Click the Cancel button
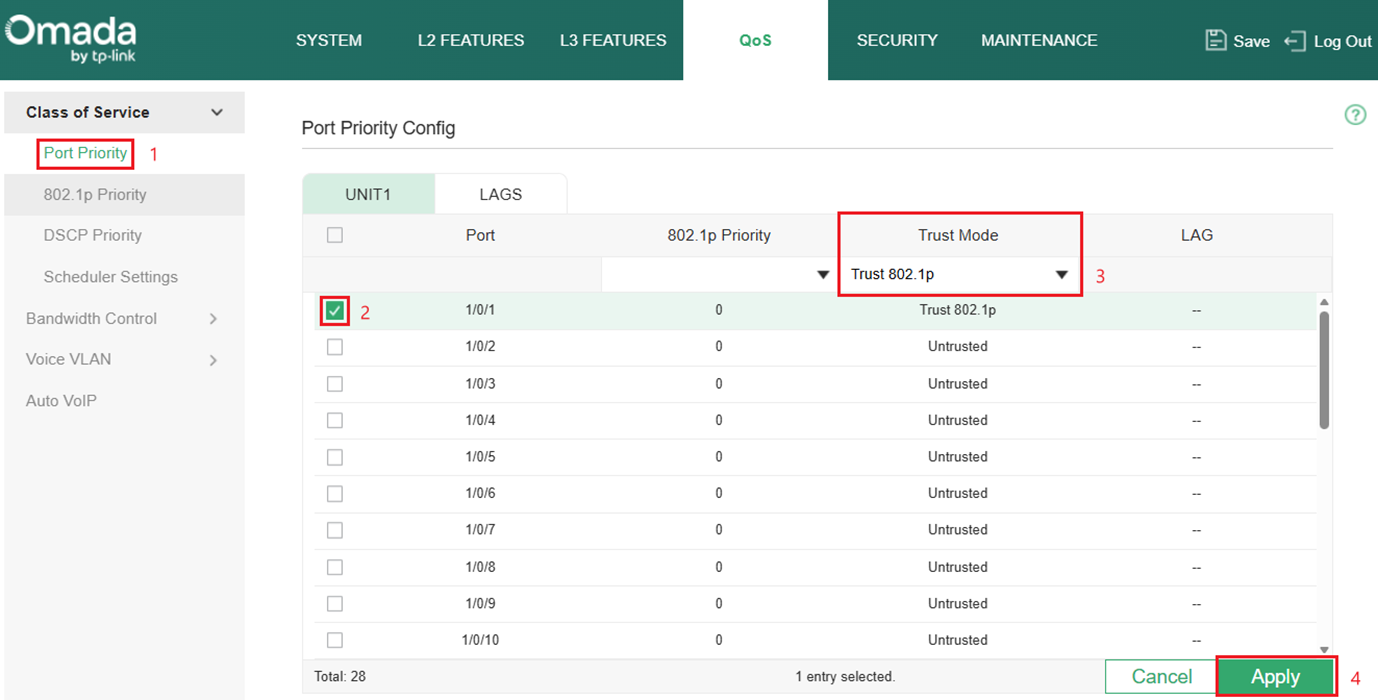Viewport: 1378px width, 700px height. pyautogui.click(x=1163, y=676)
